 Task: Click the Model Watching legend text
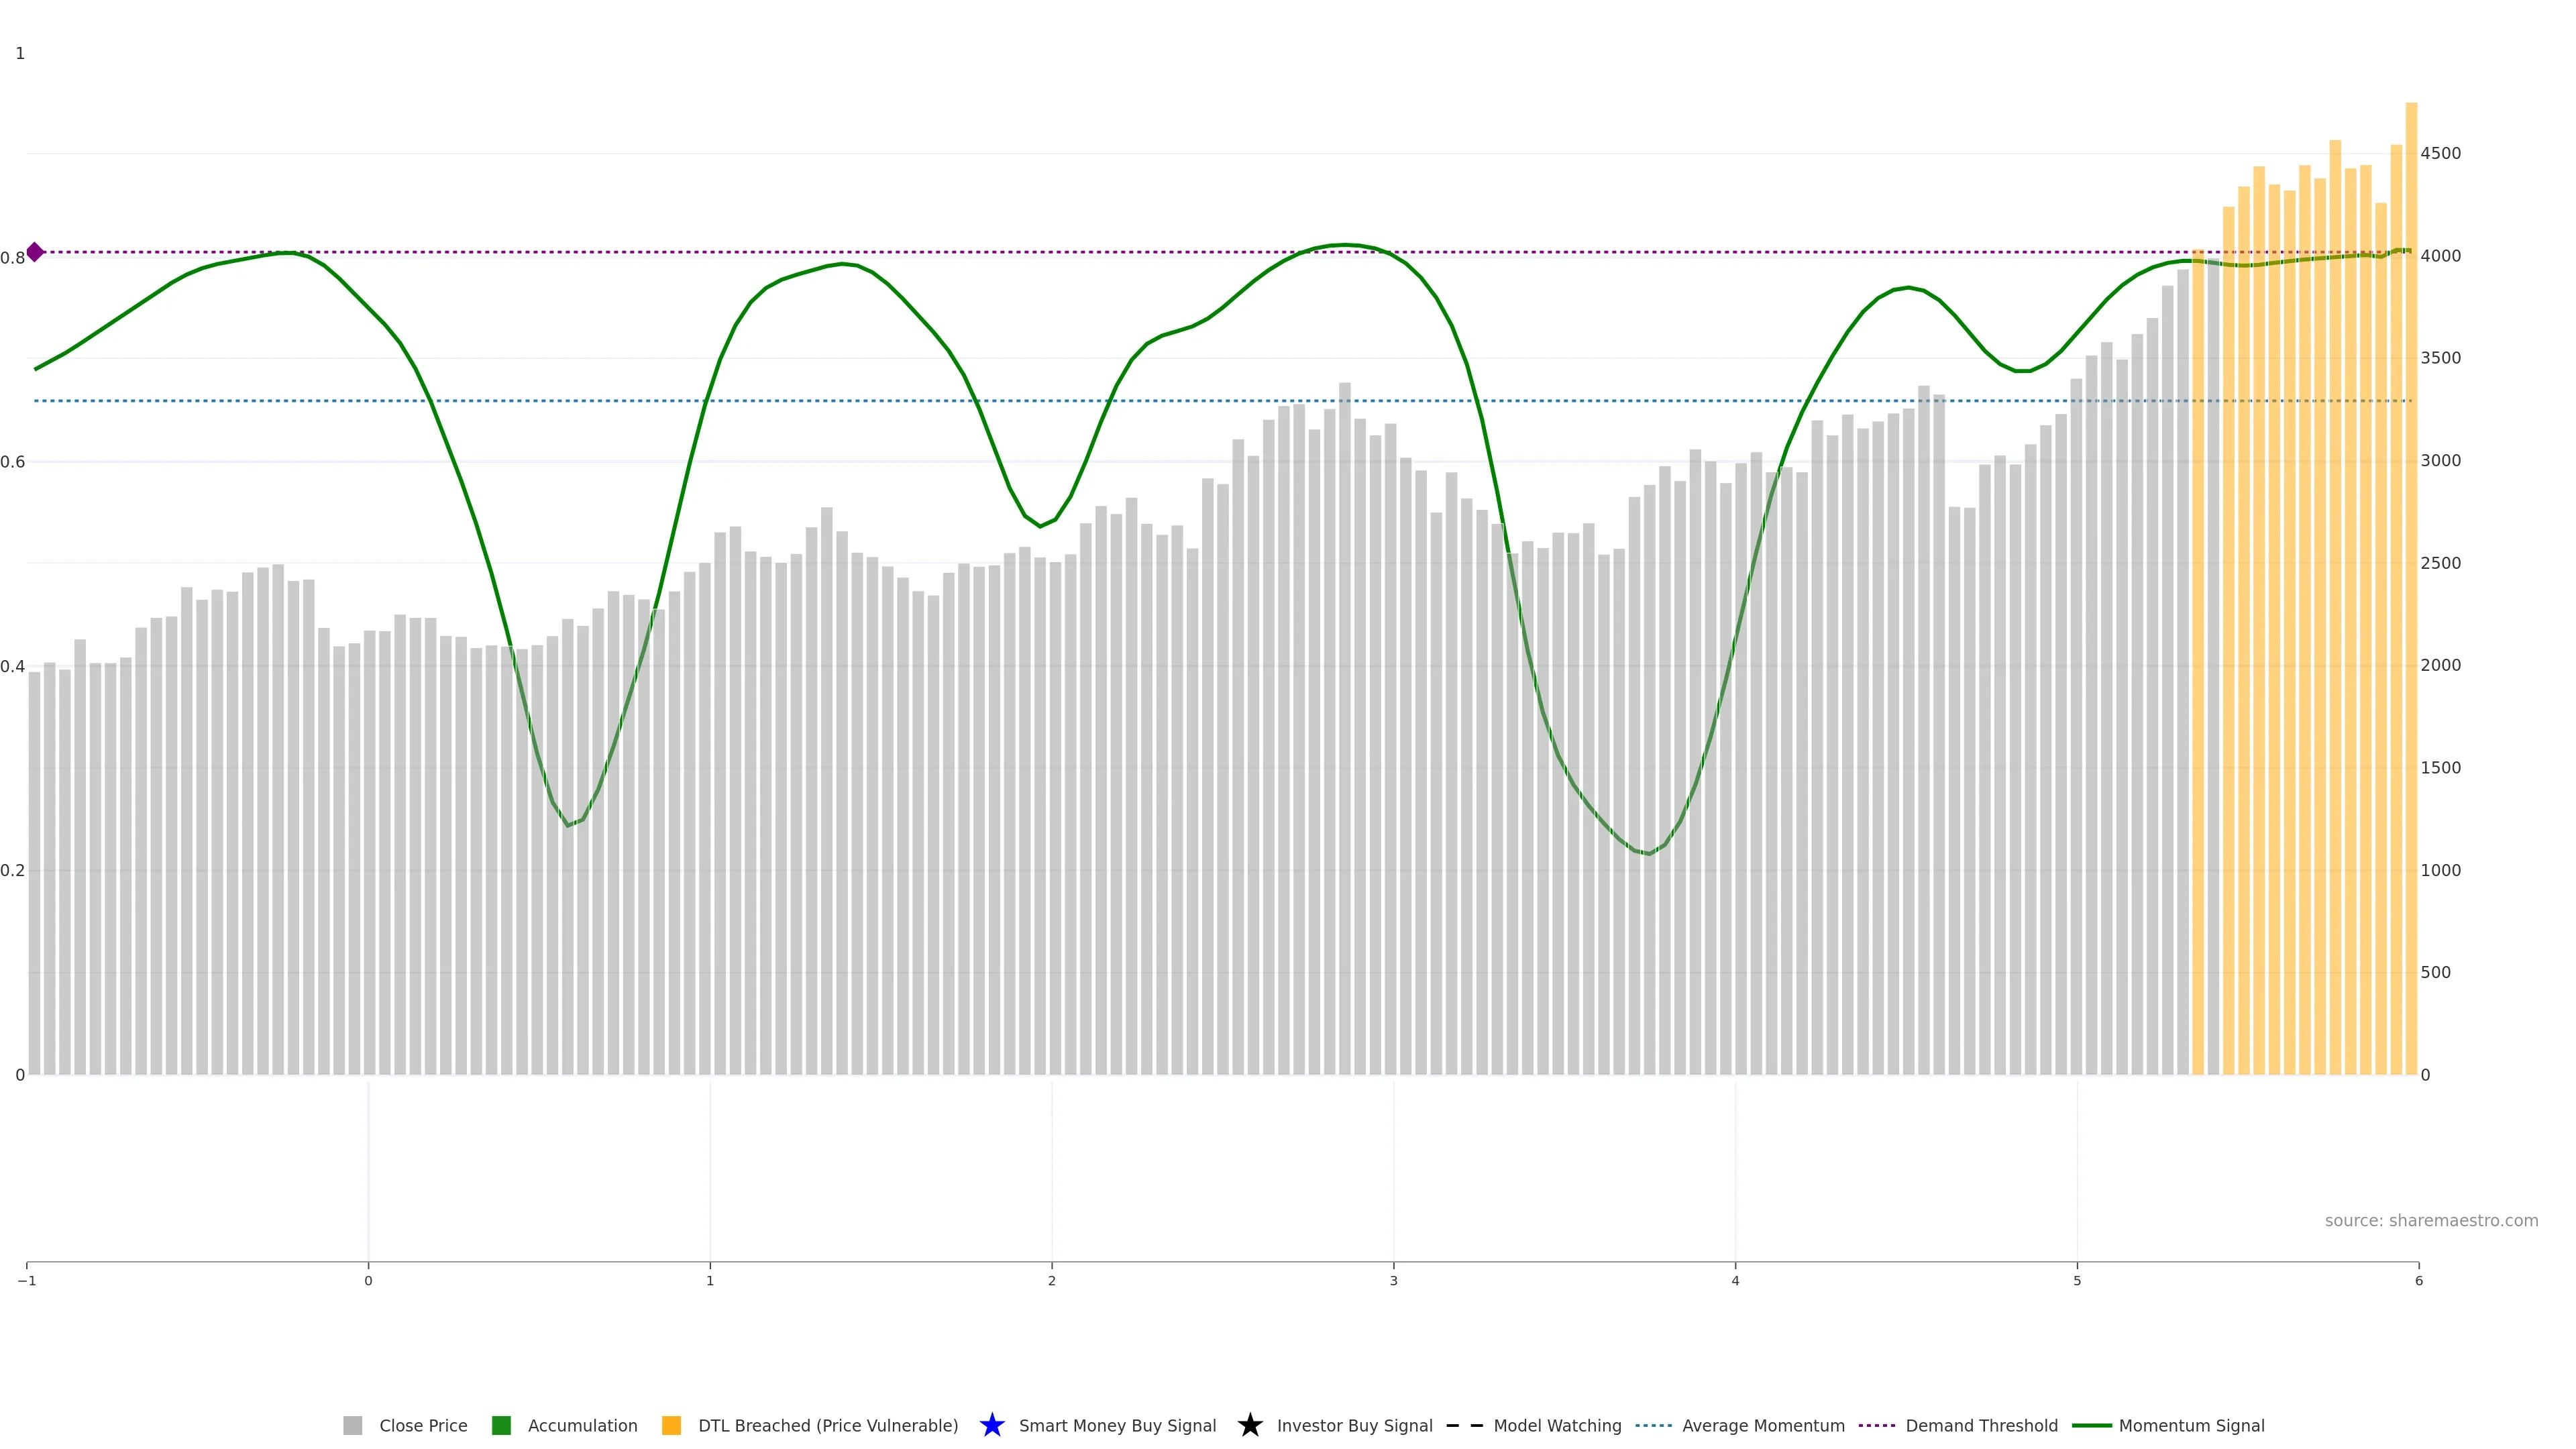(1556, 1425)
